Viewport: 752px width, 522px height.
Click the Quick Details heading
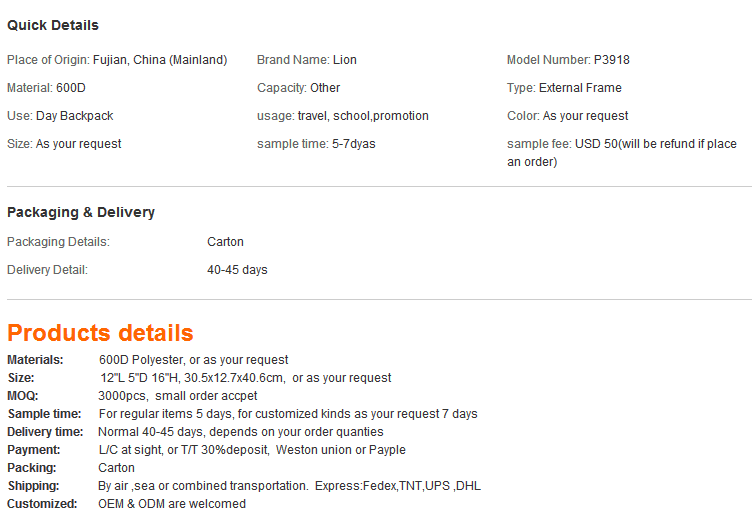(53, 25)
